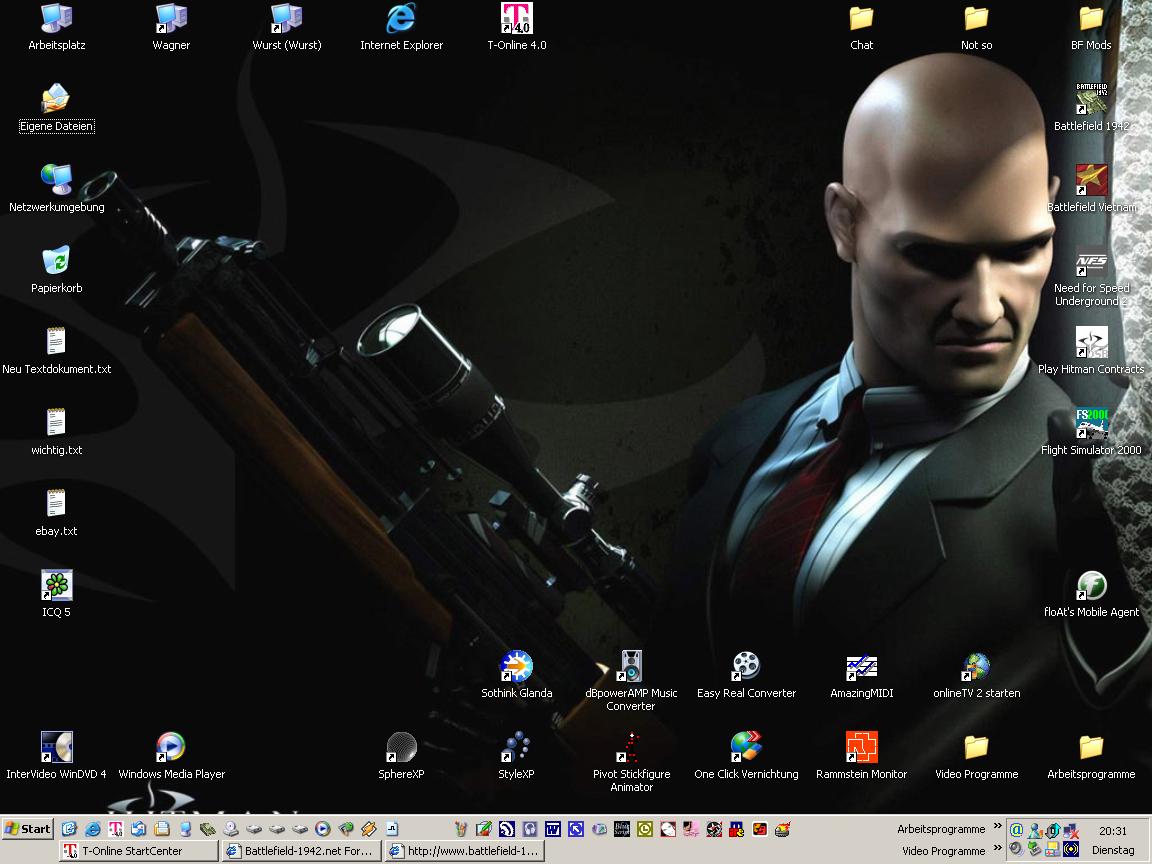Click the Video Programme toolbar label

(943, 851)
